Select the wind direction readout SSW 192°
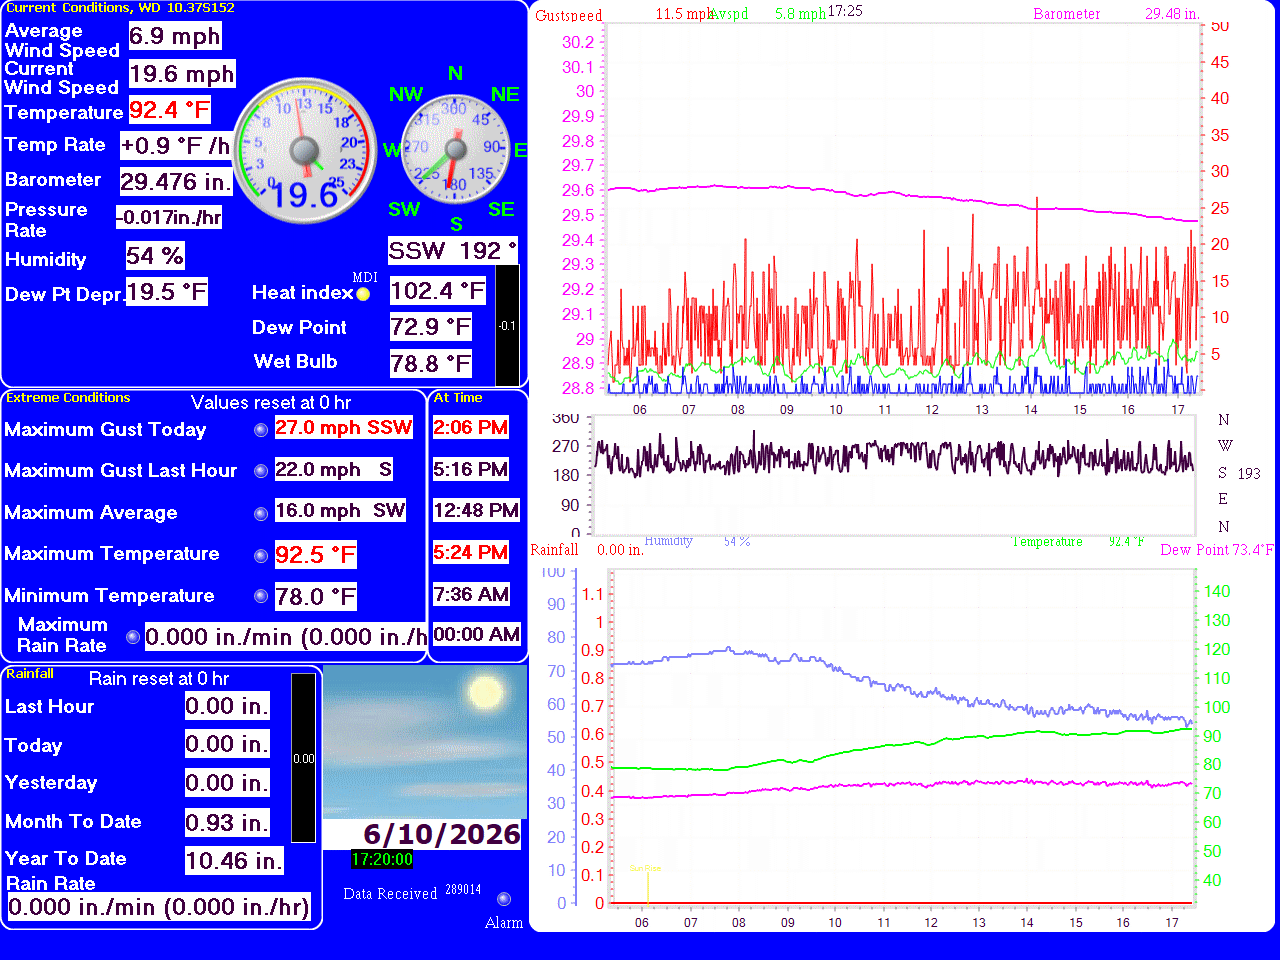Viewport: 1280px width, 960px height. 453,250
